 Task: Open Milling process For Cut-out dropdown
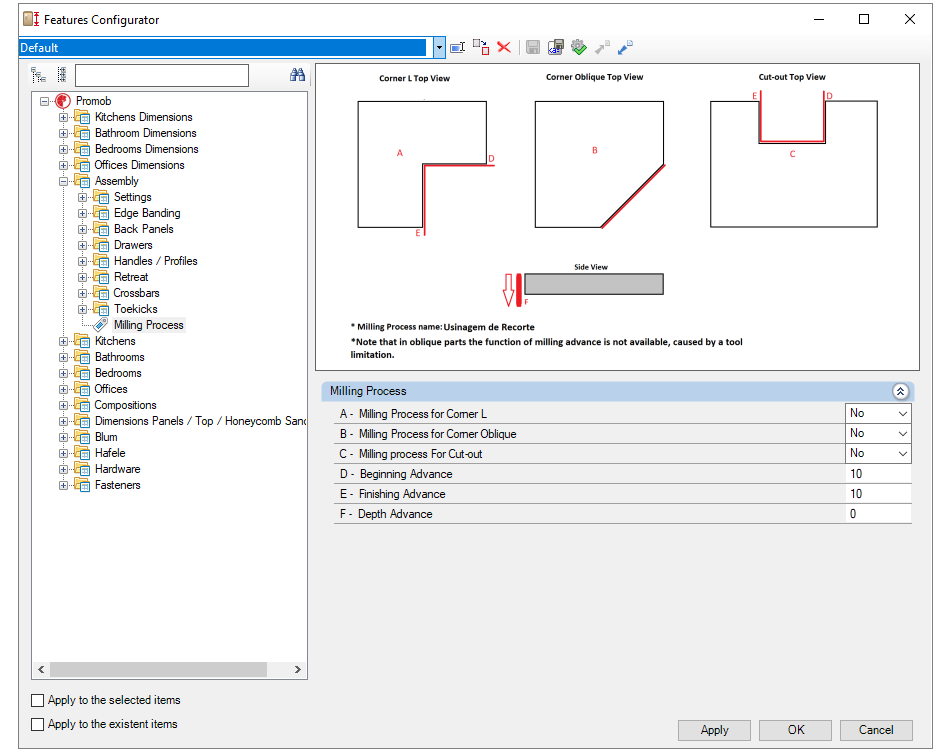878,453
